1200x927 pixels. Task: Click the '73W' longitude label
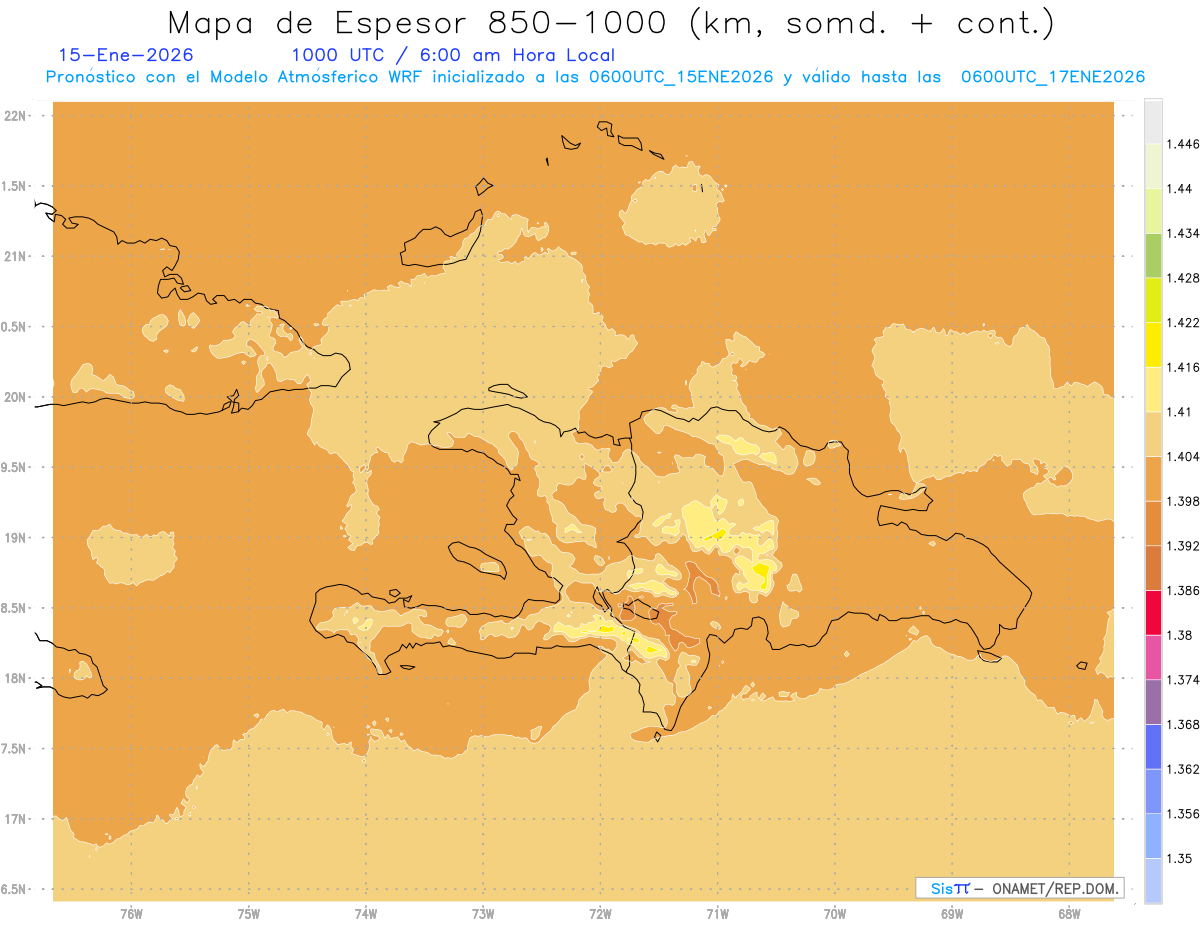tap(483, 914)
